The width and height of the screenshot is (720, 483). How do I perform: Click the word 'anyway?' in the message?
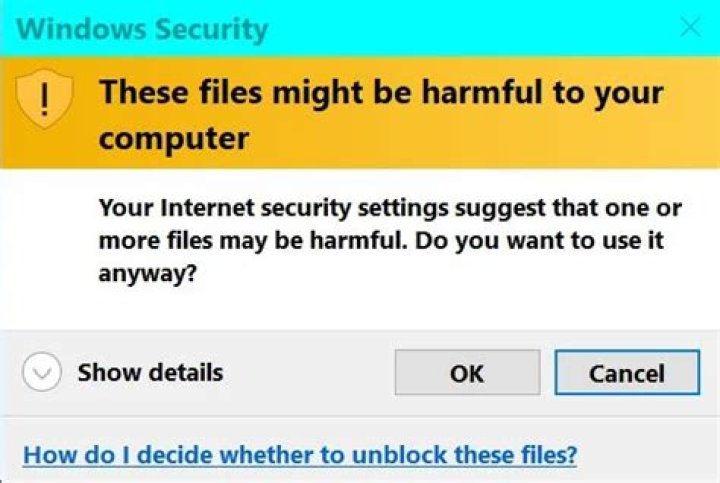pos(147,273)
